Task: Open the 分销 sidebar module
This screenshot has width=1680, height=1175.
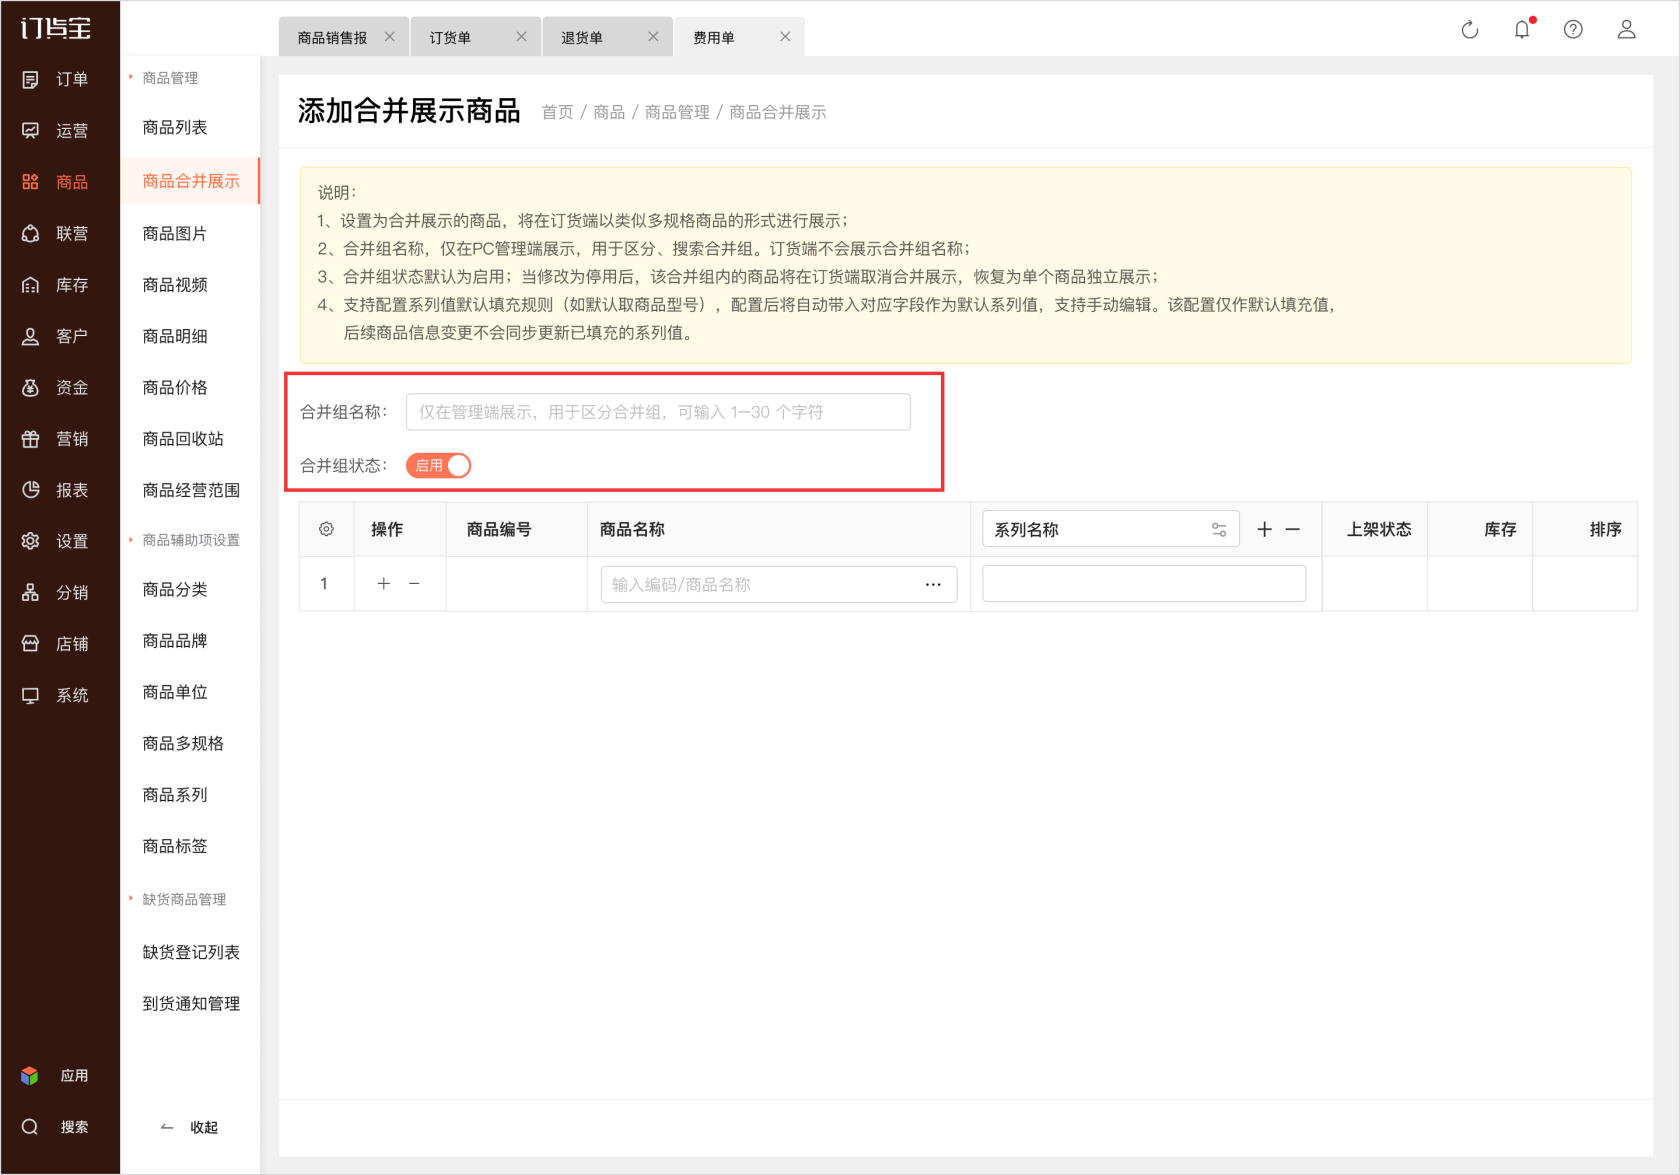Action: coord(56,592)
